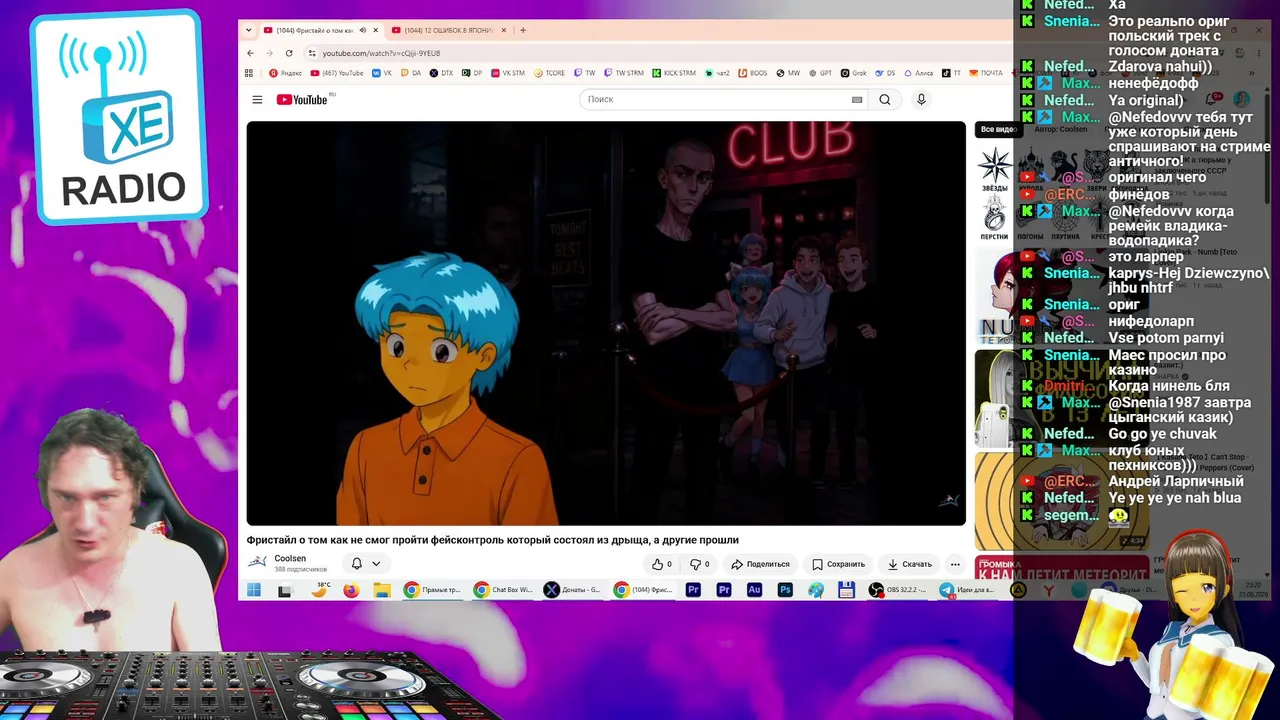Click the browser address bar URL
Screen dimensions: 1280x720
click(x=381, y=53)
